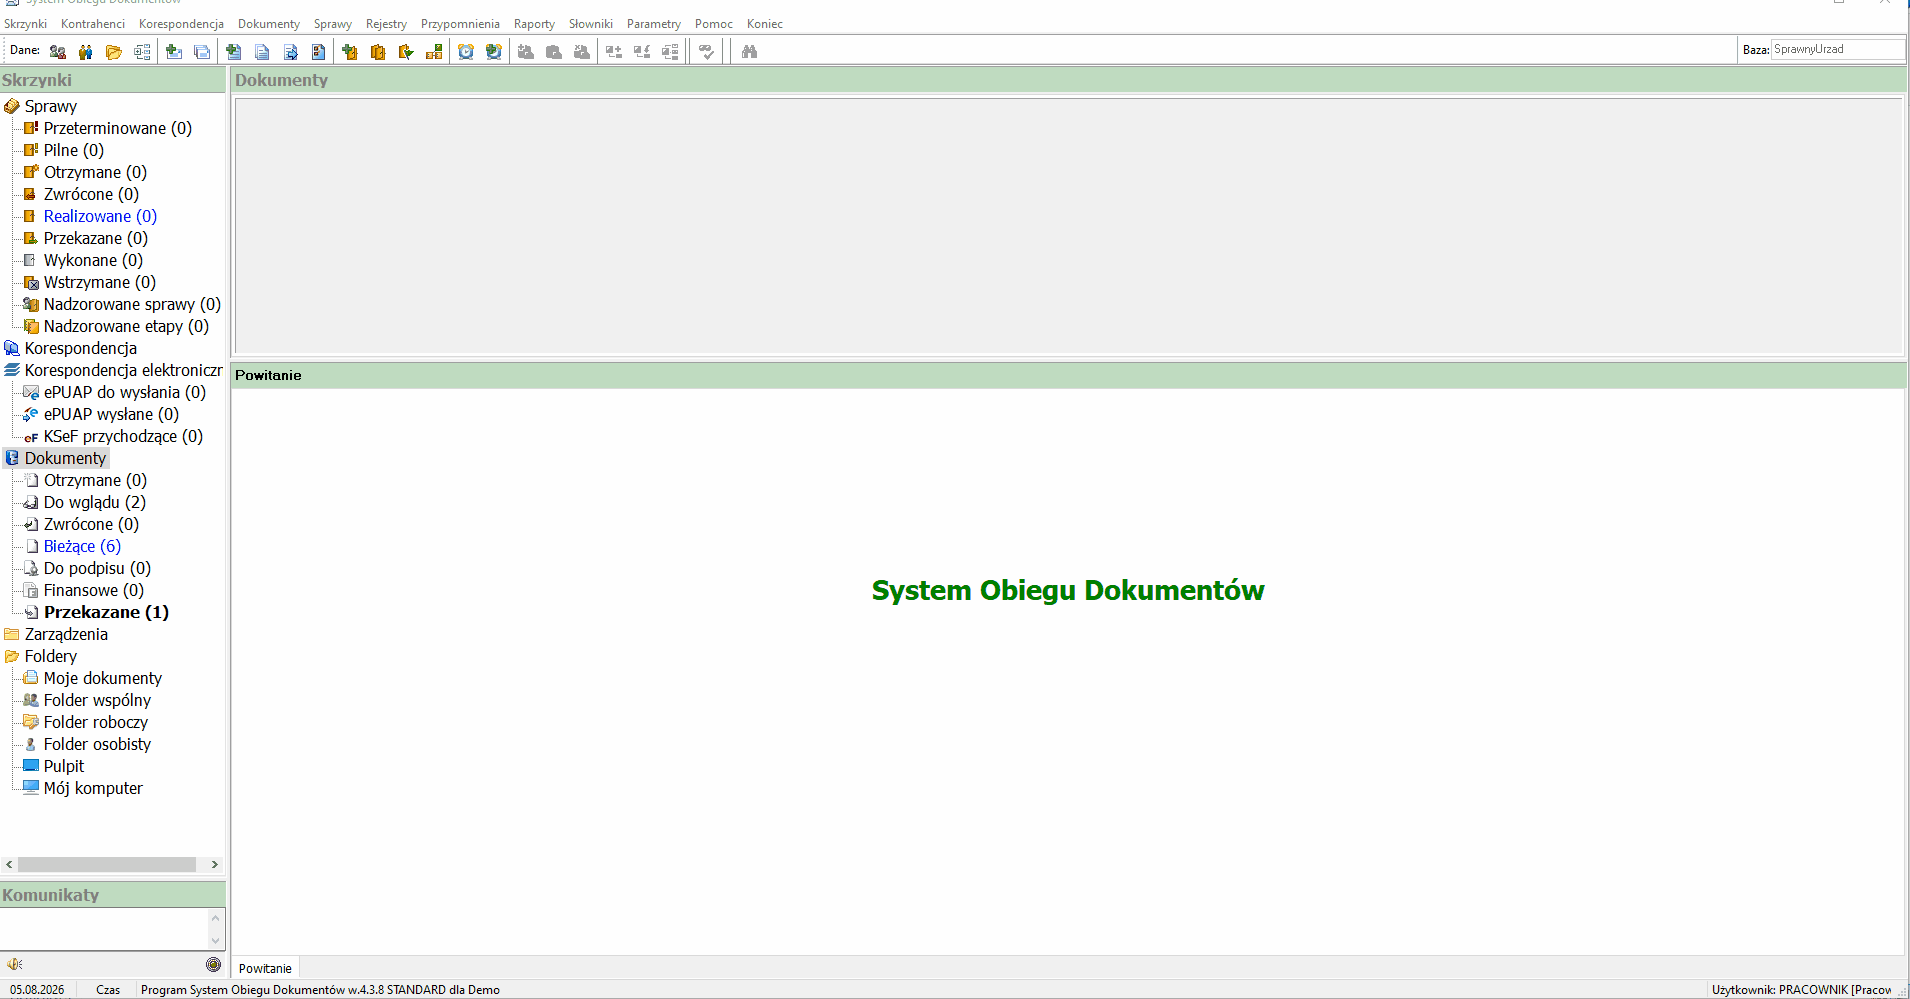This screenshot has width=1910, height=999.
Task: Click the round icon below Komunikaty panel
Action: [x=213, y=964]
